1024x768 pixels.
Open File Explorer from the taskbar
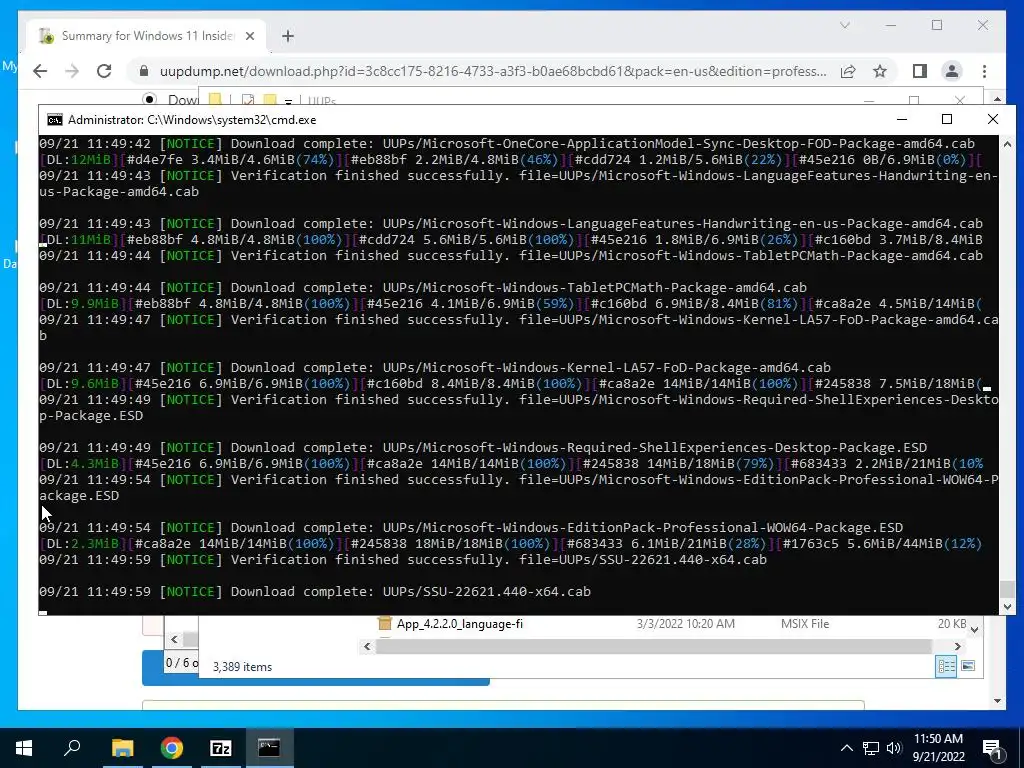point(122,748)
